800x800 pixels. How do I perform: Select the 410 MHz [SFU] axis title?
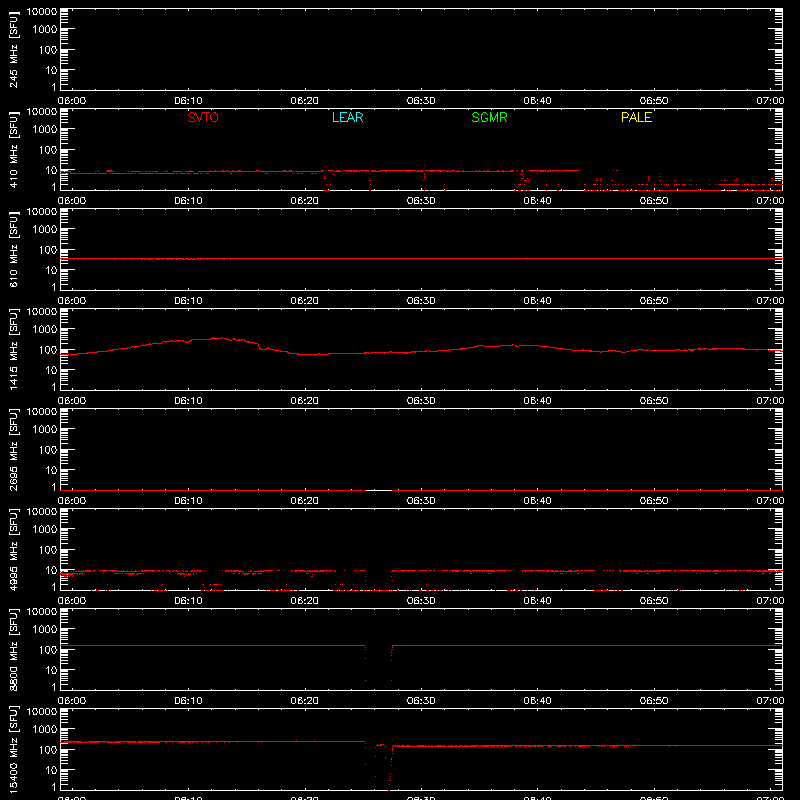pyautogui.click(x=13, y=149)
